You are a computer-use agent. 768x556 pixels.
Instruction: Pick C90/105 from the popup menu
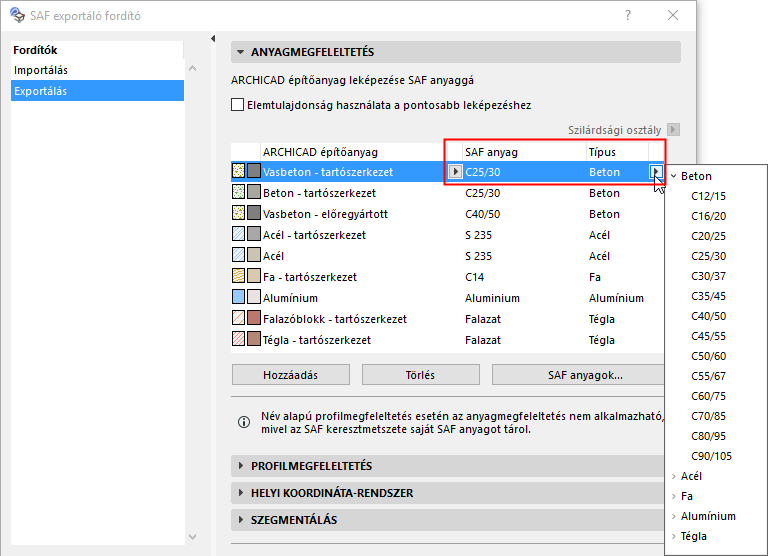tap(711, 456)
